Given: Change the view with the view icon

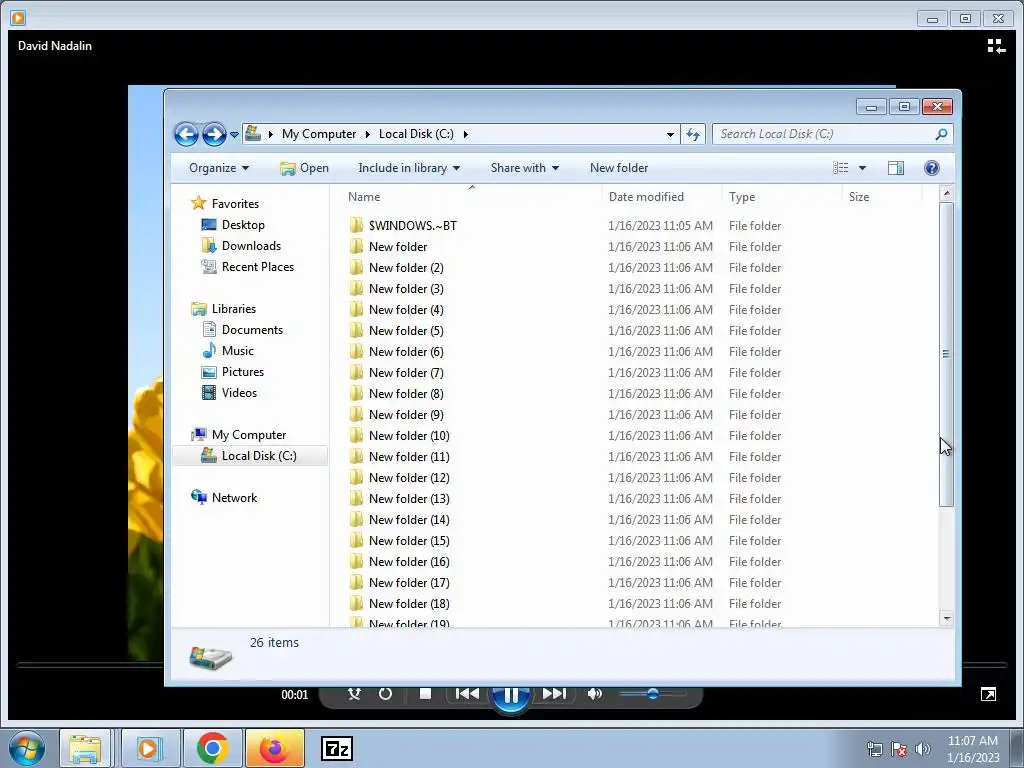Looking at the screenshot, I should [x=840, y=168].
